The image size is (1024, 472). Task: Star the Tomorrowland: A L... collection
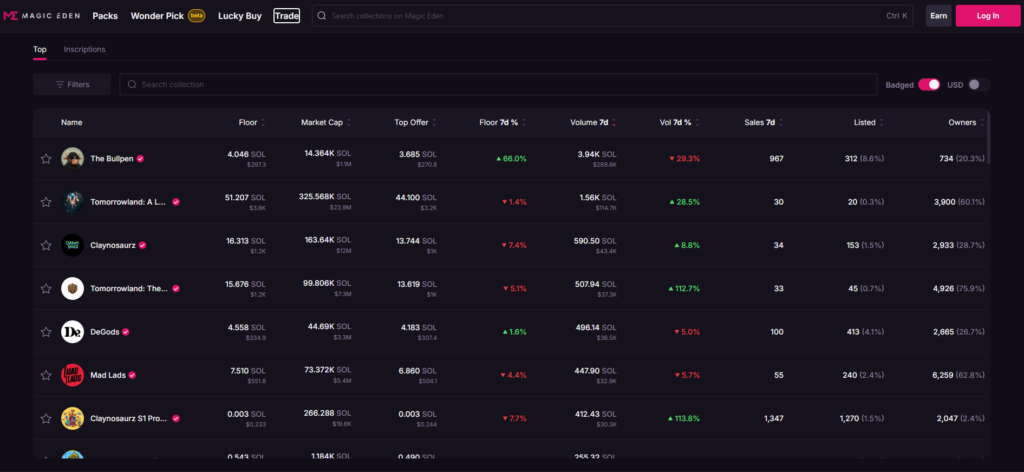pyautogui.click(x=46, y=202)
